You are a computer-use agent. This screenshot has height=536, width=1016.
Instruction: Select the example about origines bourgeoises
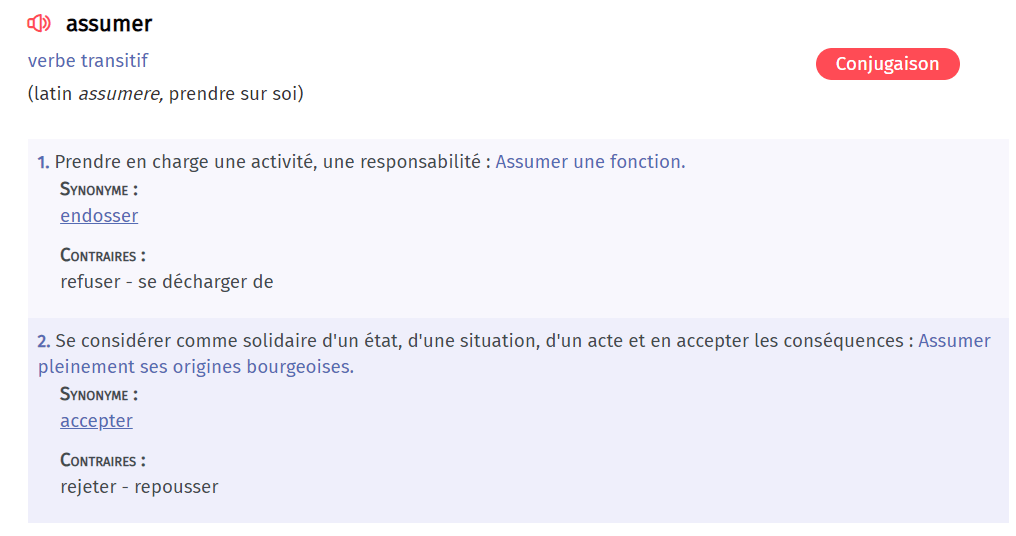196,367
